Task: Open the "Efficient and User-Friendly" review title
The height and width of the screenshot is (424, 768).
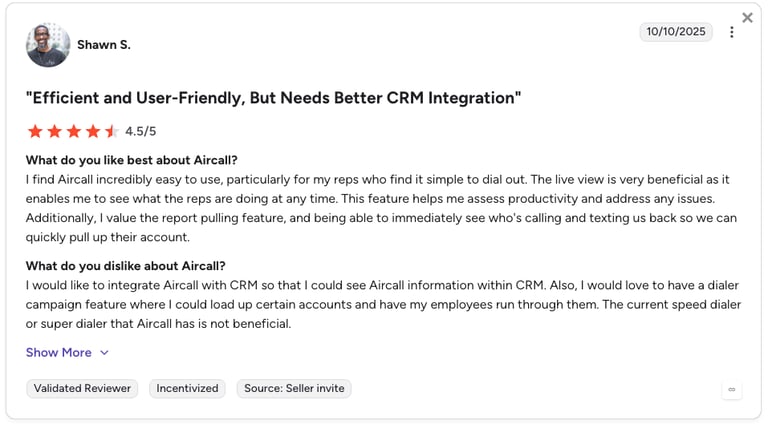Action: [x=273, y=98]
